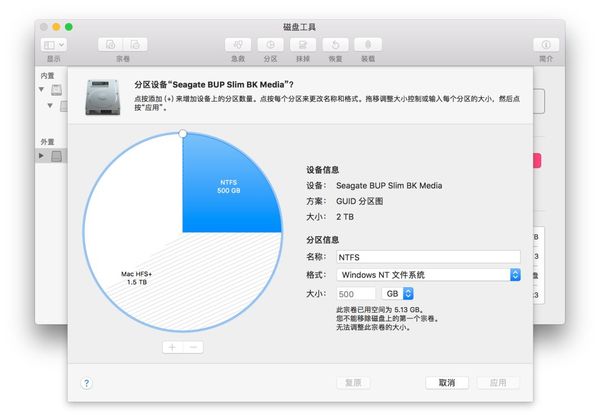Open help with the question mark button
600x415 pixels.
coord(87,383)
